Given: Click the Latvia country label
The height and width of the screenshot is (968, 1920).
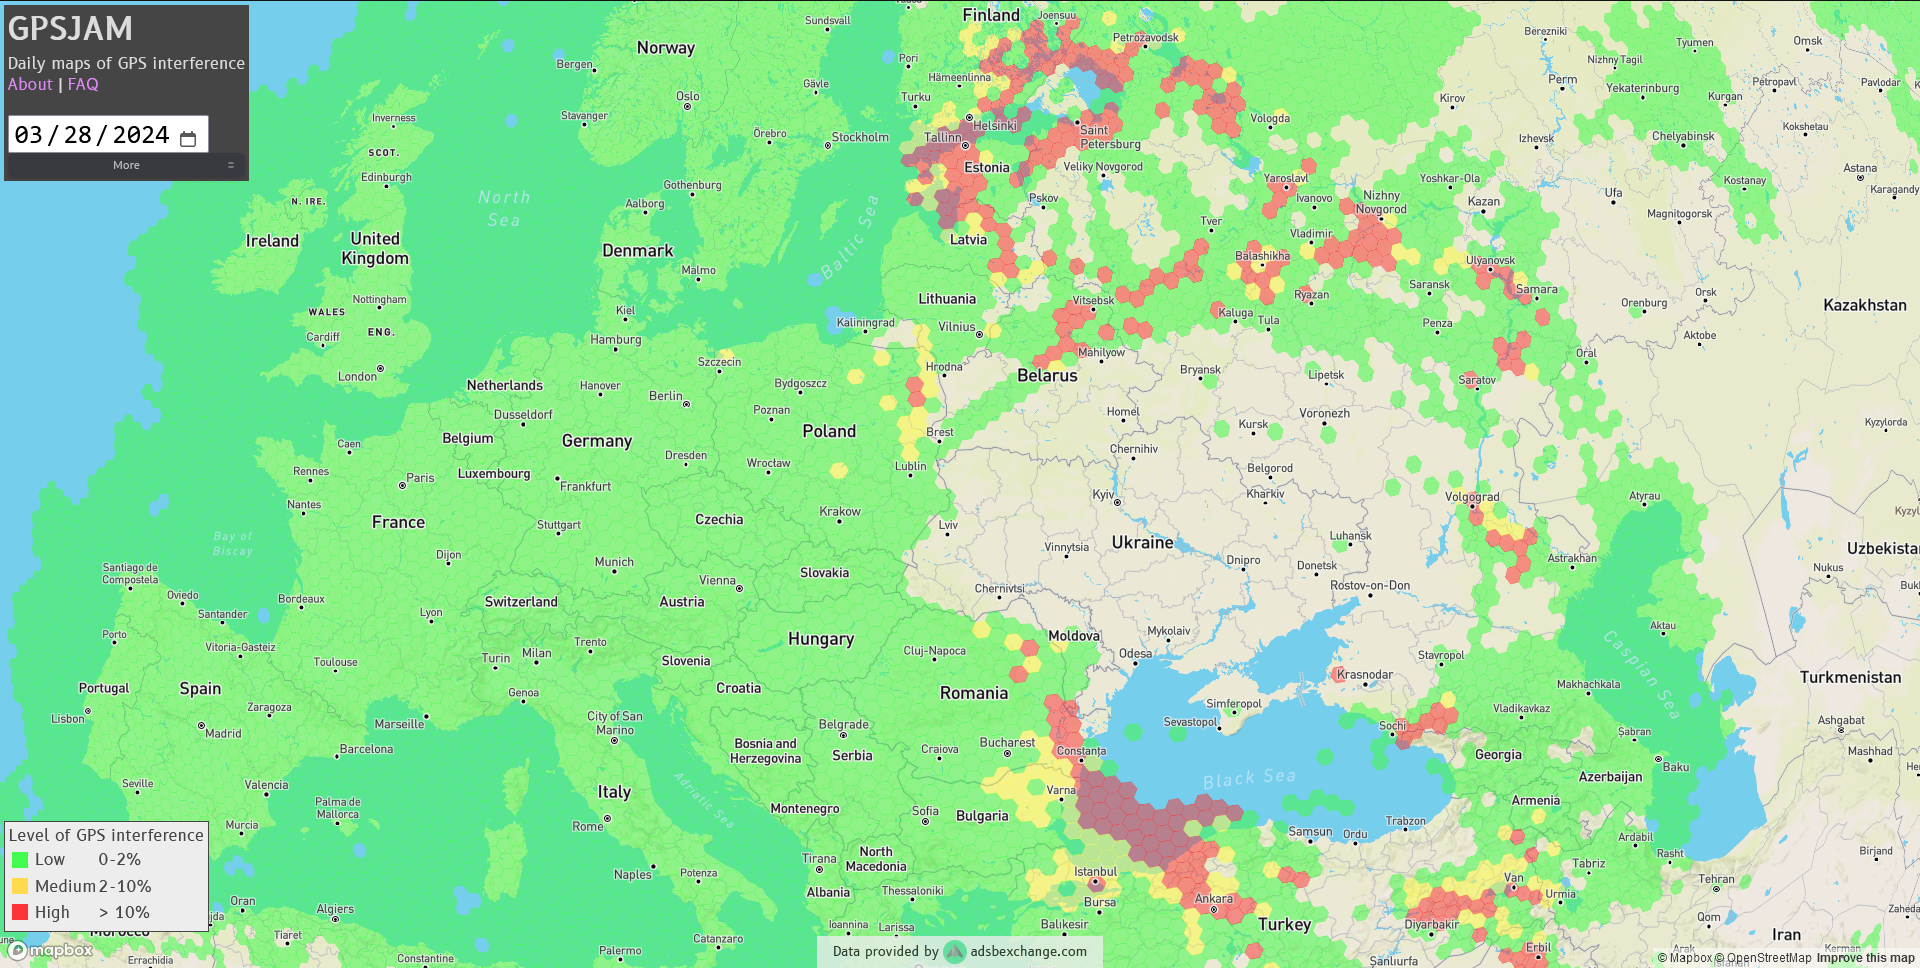Looking at the screenshot, I should 968,240.
